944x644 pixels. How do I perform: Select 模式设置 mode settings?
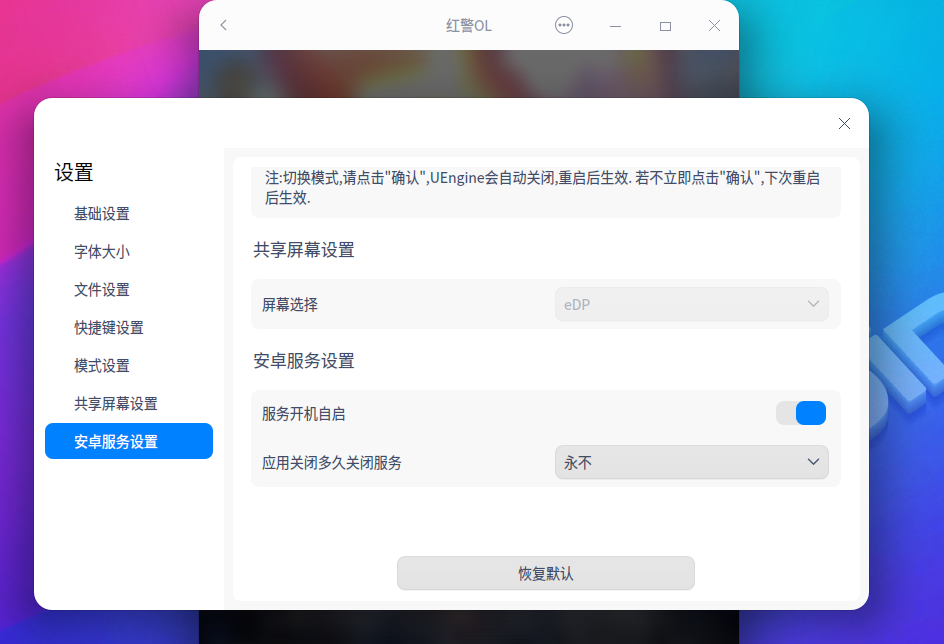pos(100,365)
